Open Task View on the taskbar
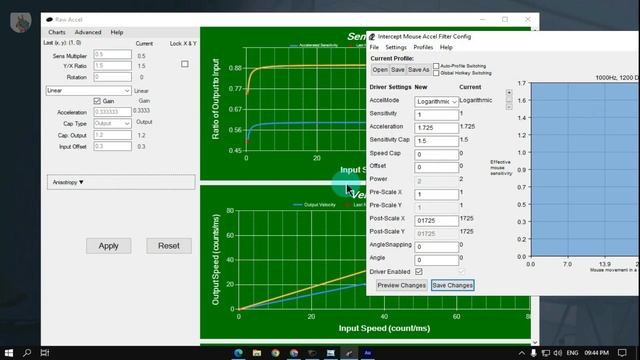This screenshot has width=640, height=360. pyautogui.click(x=45, y=353)
